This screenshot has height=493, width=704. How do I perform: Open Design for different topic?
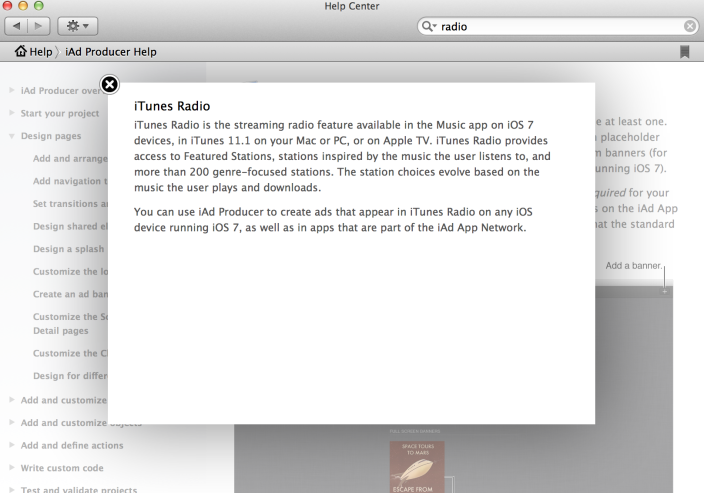[x=70, y=376]
